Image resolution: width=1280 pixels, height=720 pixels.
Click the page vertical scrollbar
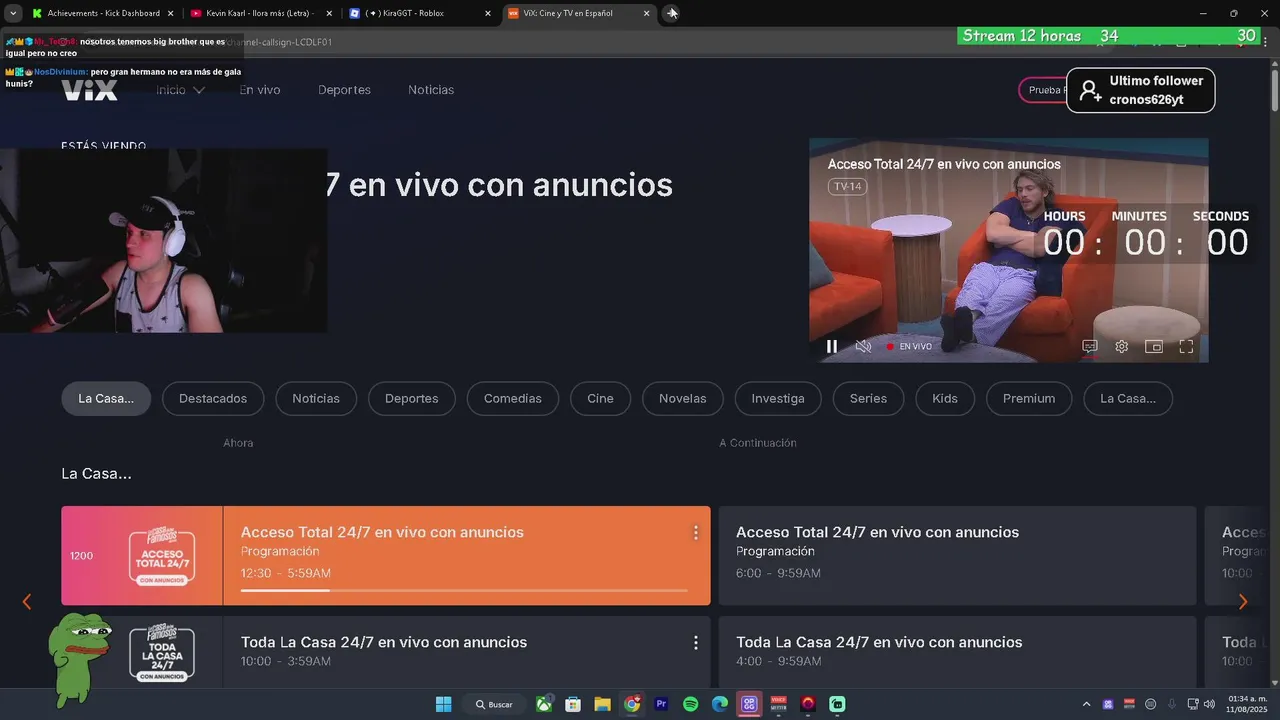(1274, 90)
